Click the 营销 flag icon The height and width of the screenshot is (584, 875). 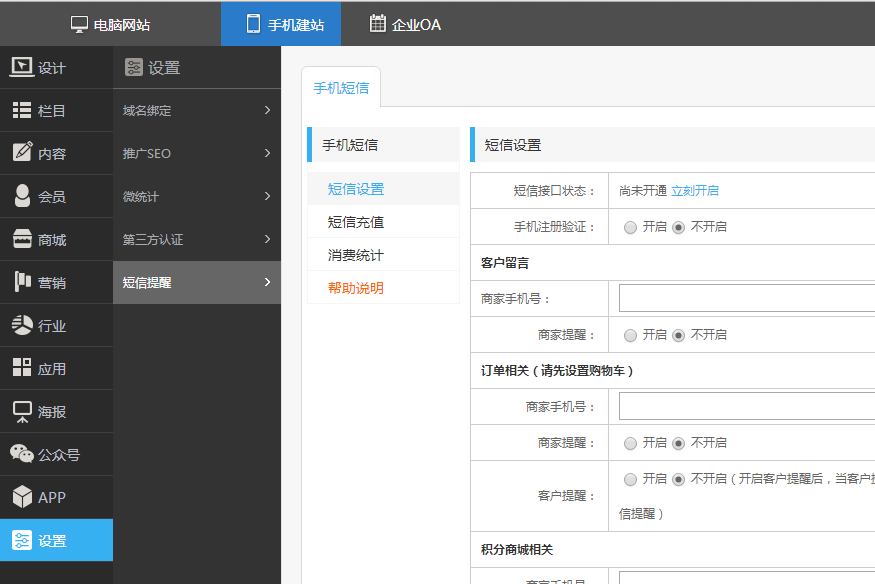point(22,281)
